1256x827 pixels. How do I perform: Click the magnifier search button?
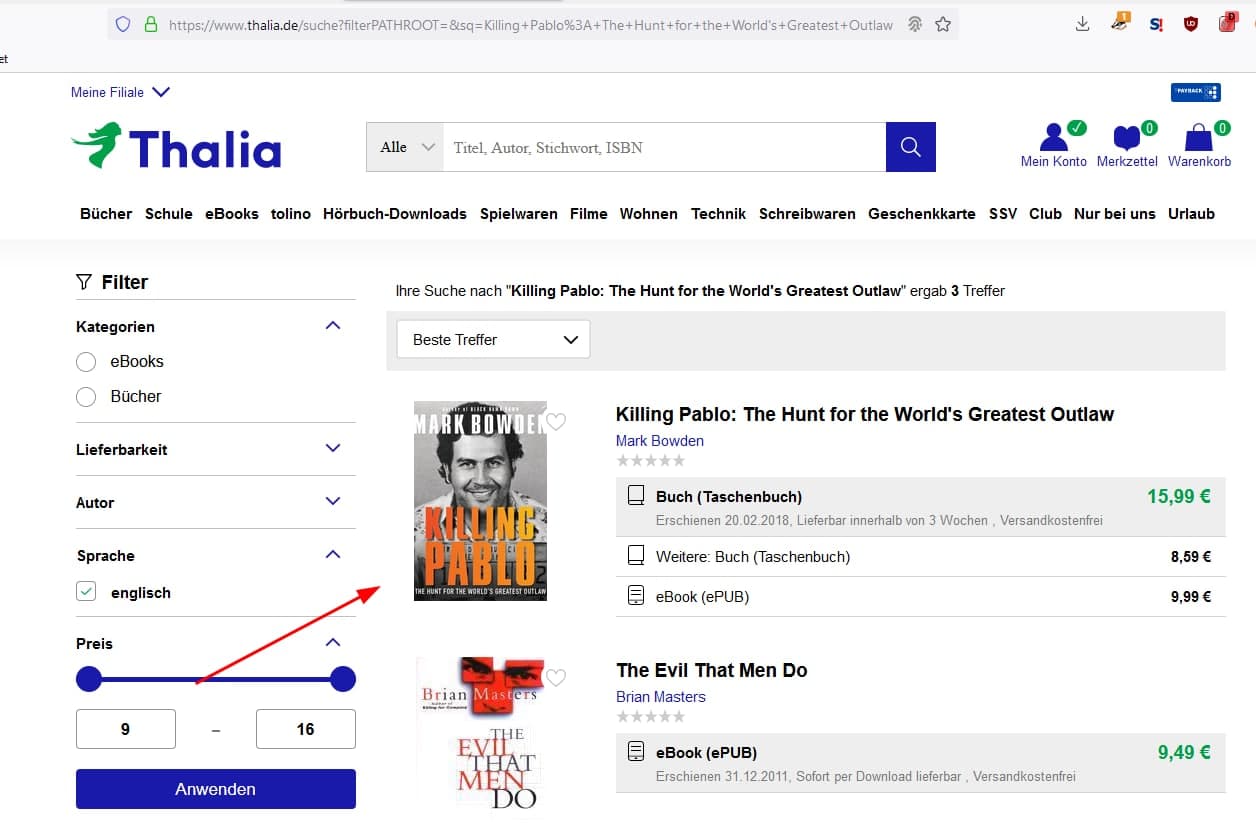(x=910, y=147)
